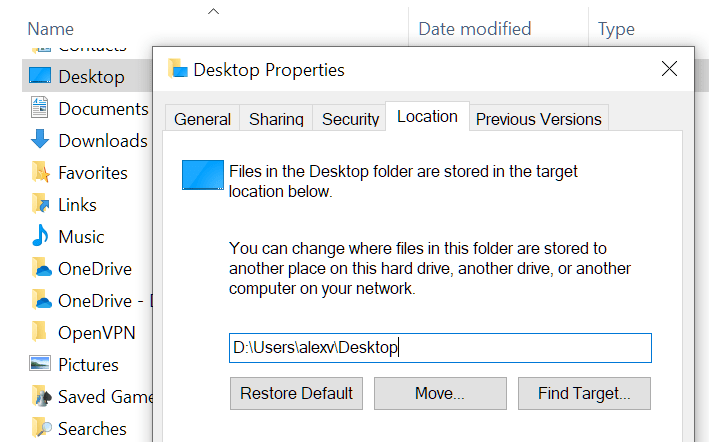Click the Find Target... button

[x=584, y=393]
